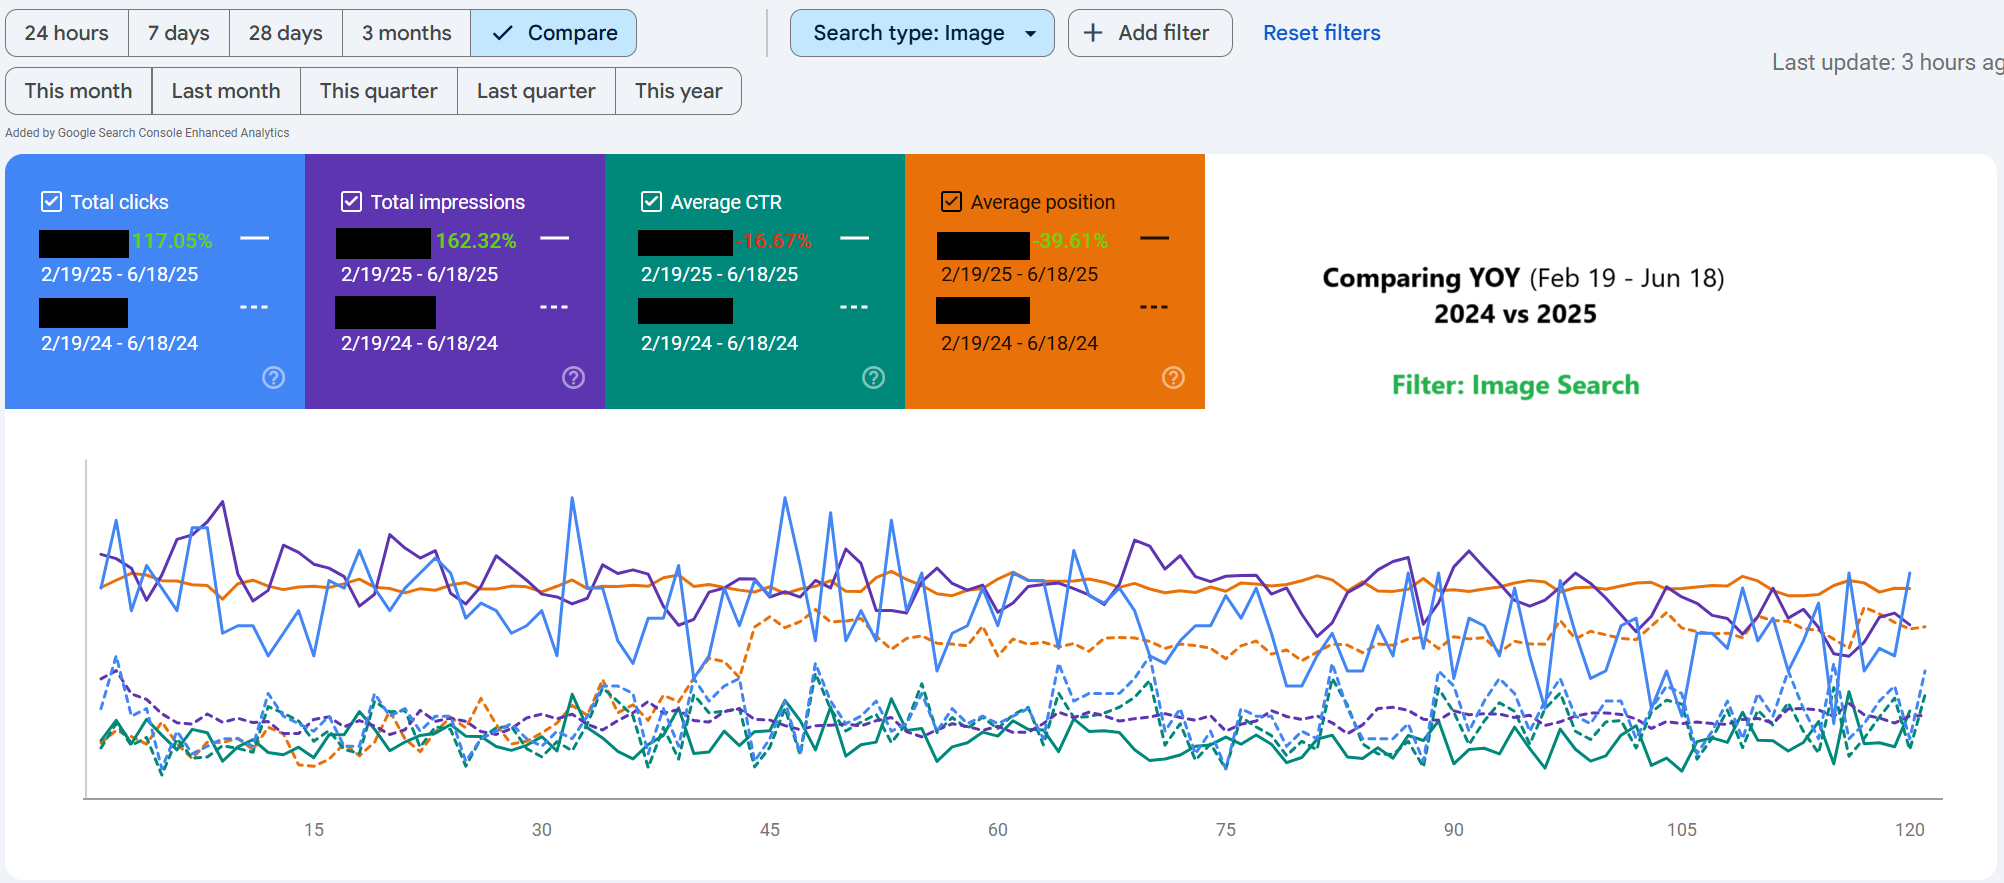The width and height of the screenshot is (2004, 883).
Task: Uncheck the Total clicks checkbox
Action: (52, 202)
